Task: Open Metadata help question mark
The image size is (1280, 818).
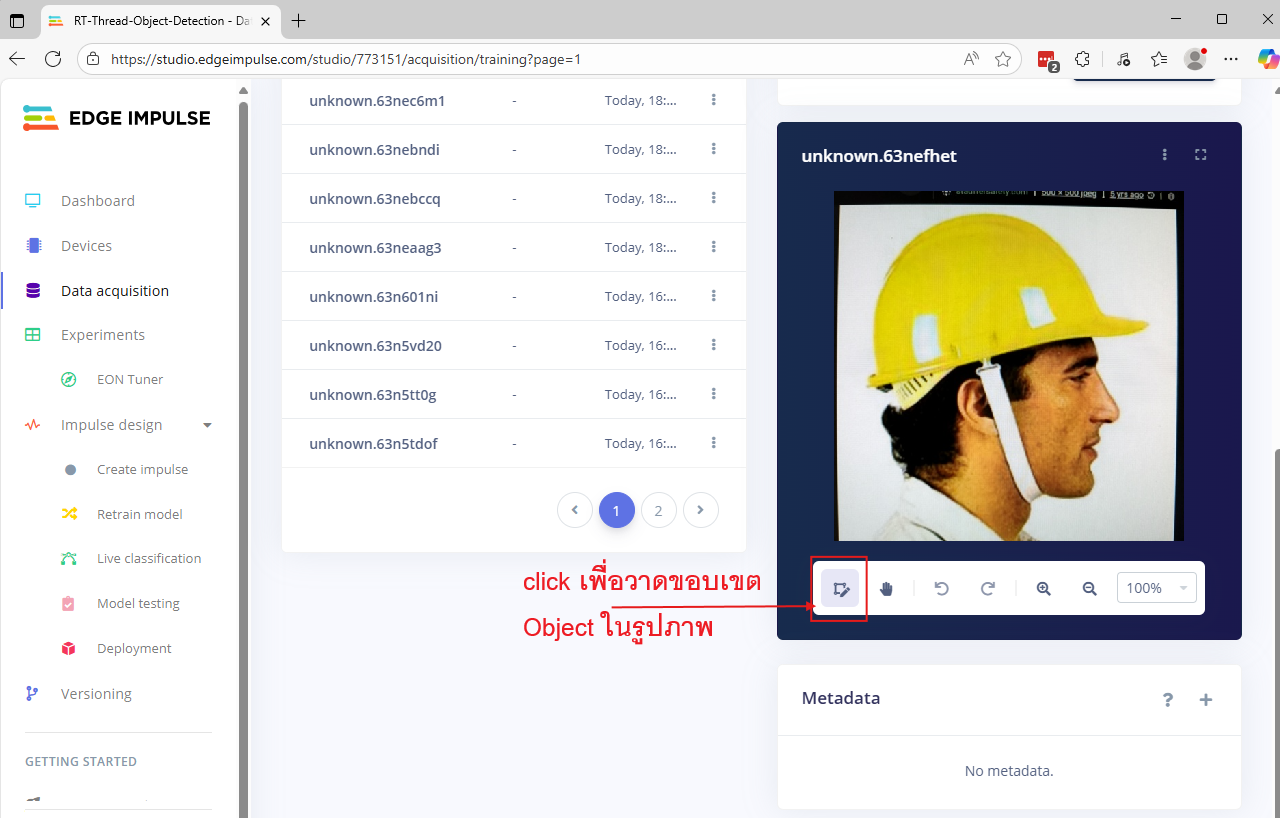Action: (x=1168, y=700)
